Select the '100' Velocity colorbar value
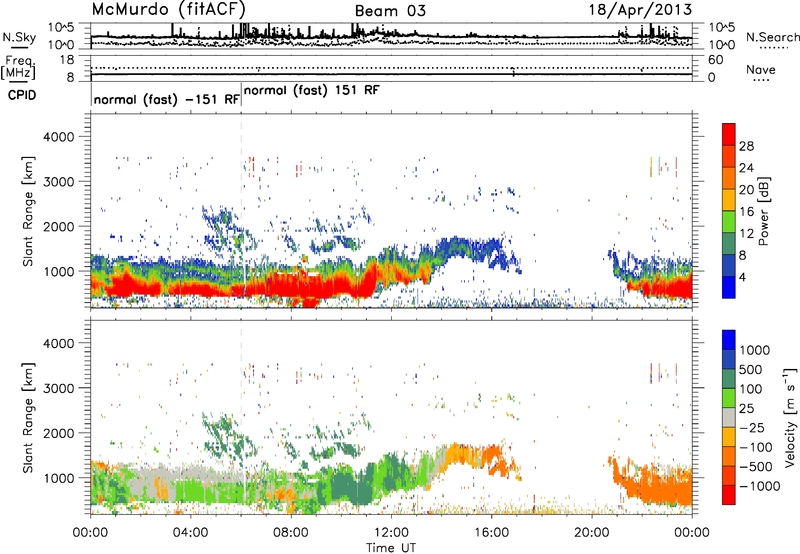This screenshot has height=554, width=800. tap(751, 389)
